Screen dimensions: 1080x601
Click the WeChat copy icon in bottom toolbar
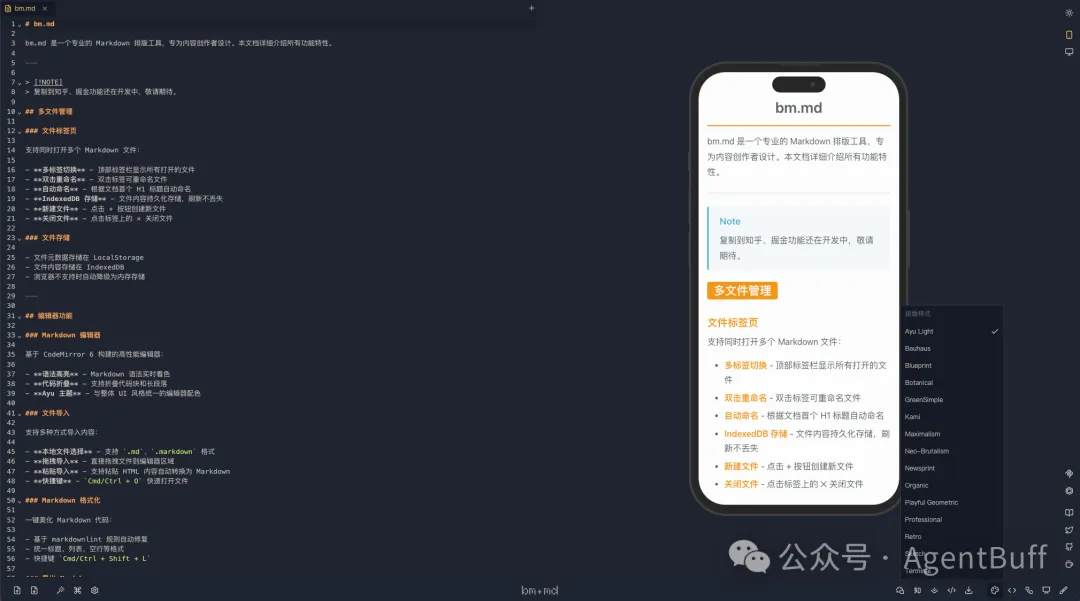(900, 590)
